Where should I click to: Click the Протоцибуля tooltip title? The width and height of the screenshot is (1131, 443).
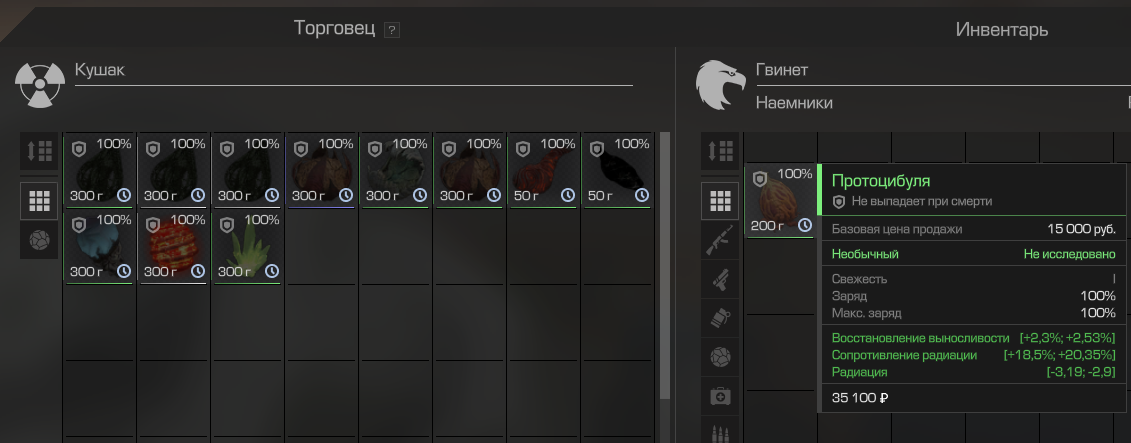tap(881, 181)
